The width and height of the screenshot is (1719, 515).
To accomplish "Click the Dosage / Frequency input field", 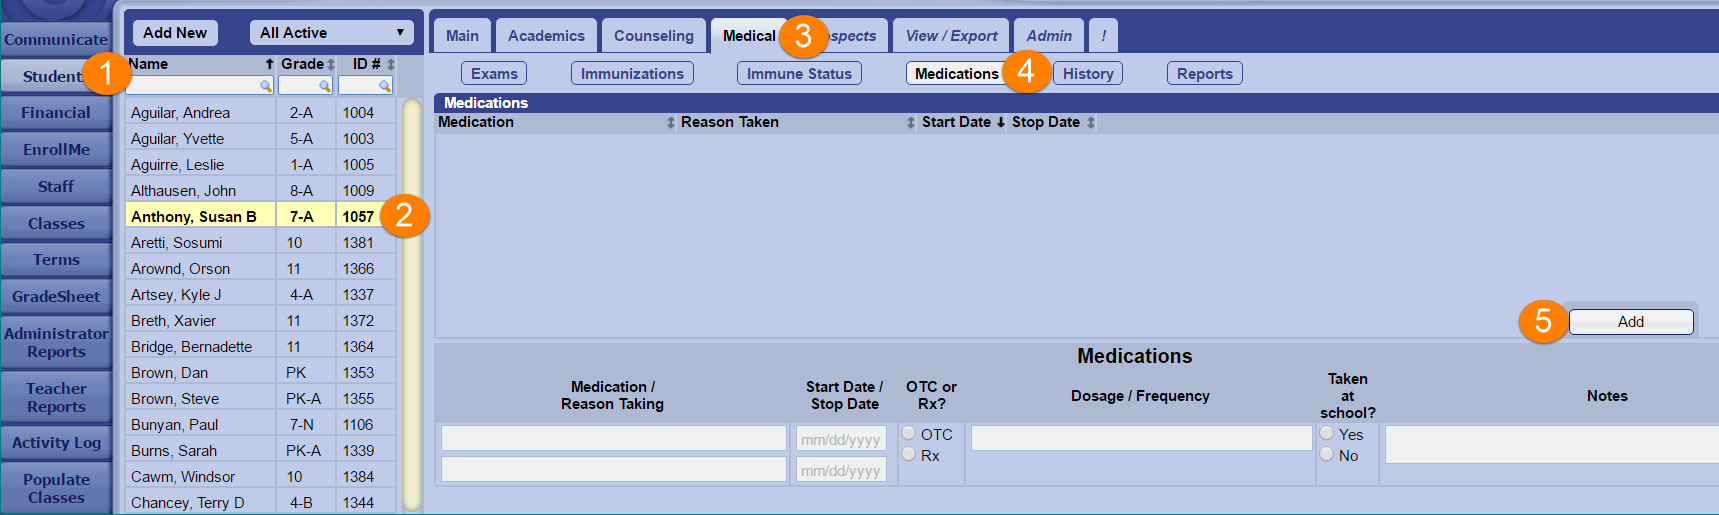I will (x=1141, y=438).
